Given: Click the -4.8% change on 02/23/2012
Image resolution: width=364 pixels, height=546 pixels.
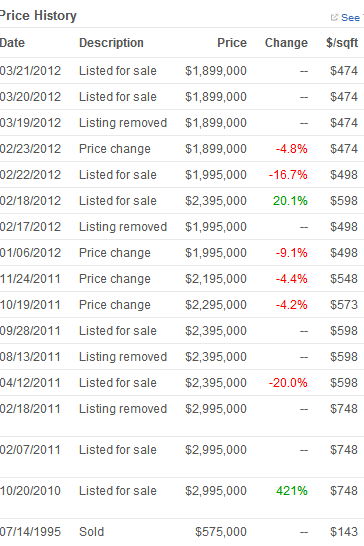Looking at the screenshot, I should 292,149.
